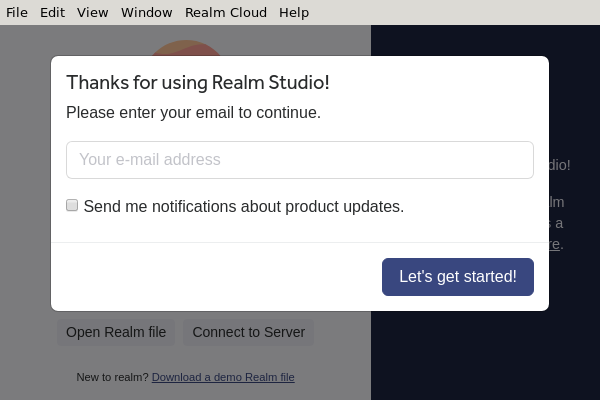Click Connect to Server button
The image size is (600, 400).
[249, 332]
